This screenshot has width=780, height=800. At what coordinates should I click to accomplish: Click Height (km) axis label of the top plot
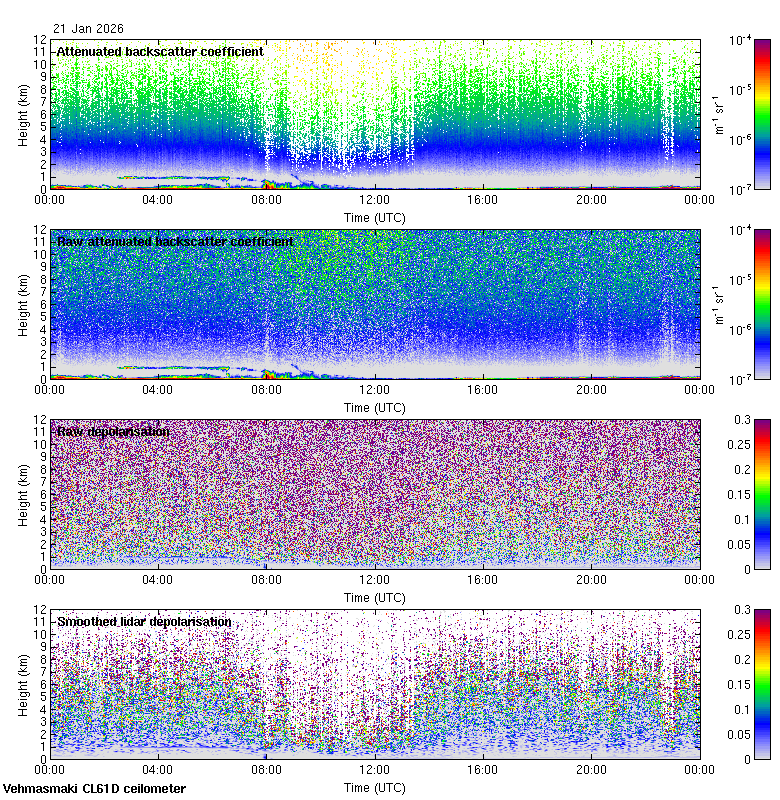24,113
